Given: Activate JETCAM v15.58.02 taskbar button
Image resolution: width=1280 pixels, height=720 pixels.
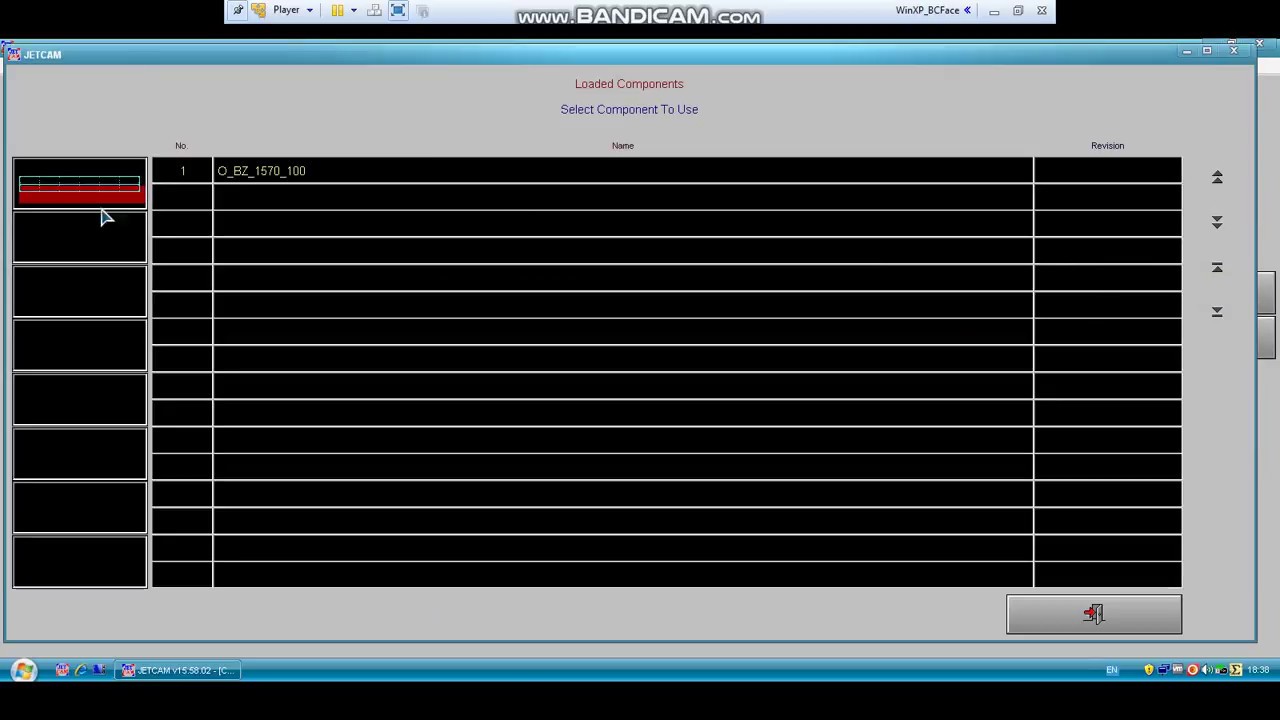Looking at the screenshot, I should [178, 670].
